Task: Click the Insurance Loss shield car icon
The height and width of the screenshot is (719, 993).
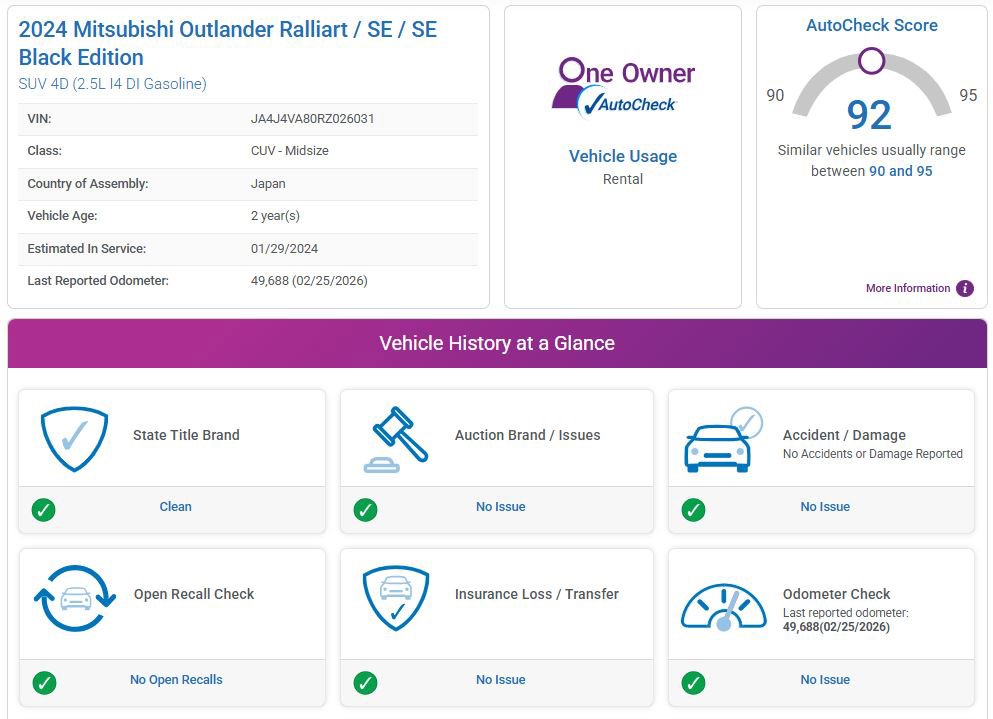Action: (x=396, y=598)
